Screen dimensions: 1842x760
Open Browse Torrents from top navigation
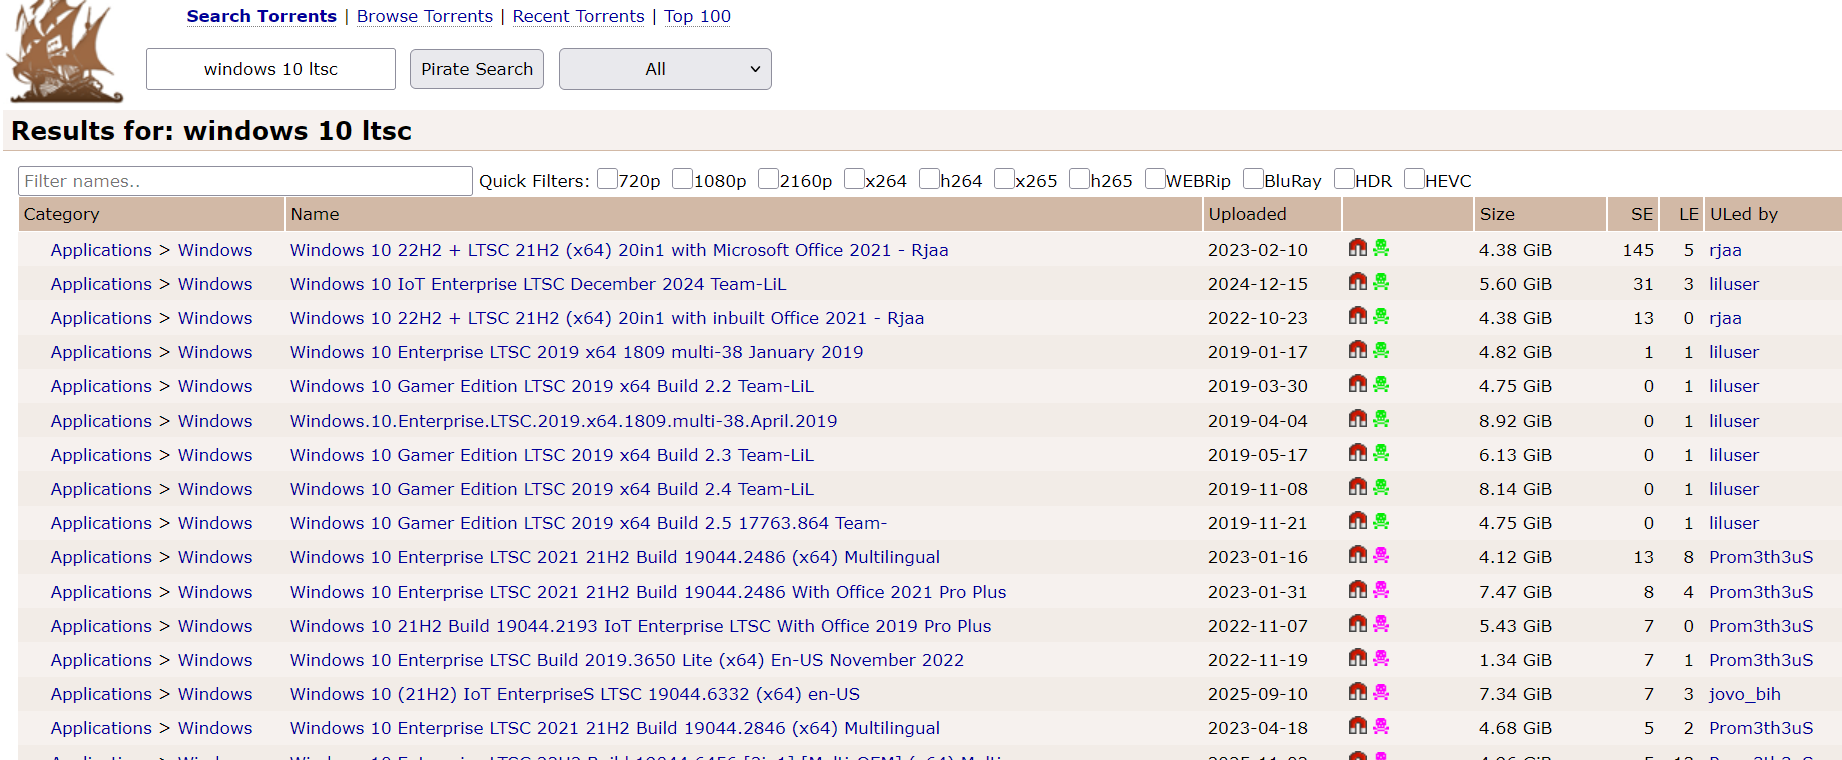pos(425,16)
